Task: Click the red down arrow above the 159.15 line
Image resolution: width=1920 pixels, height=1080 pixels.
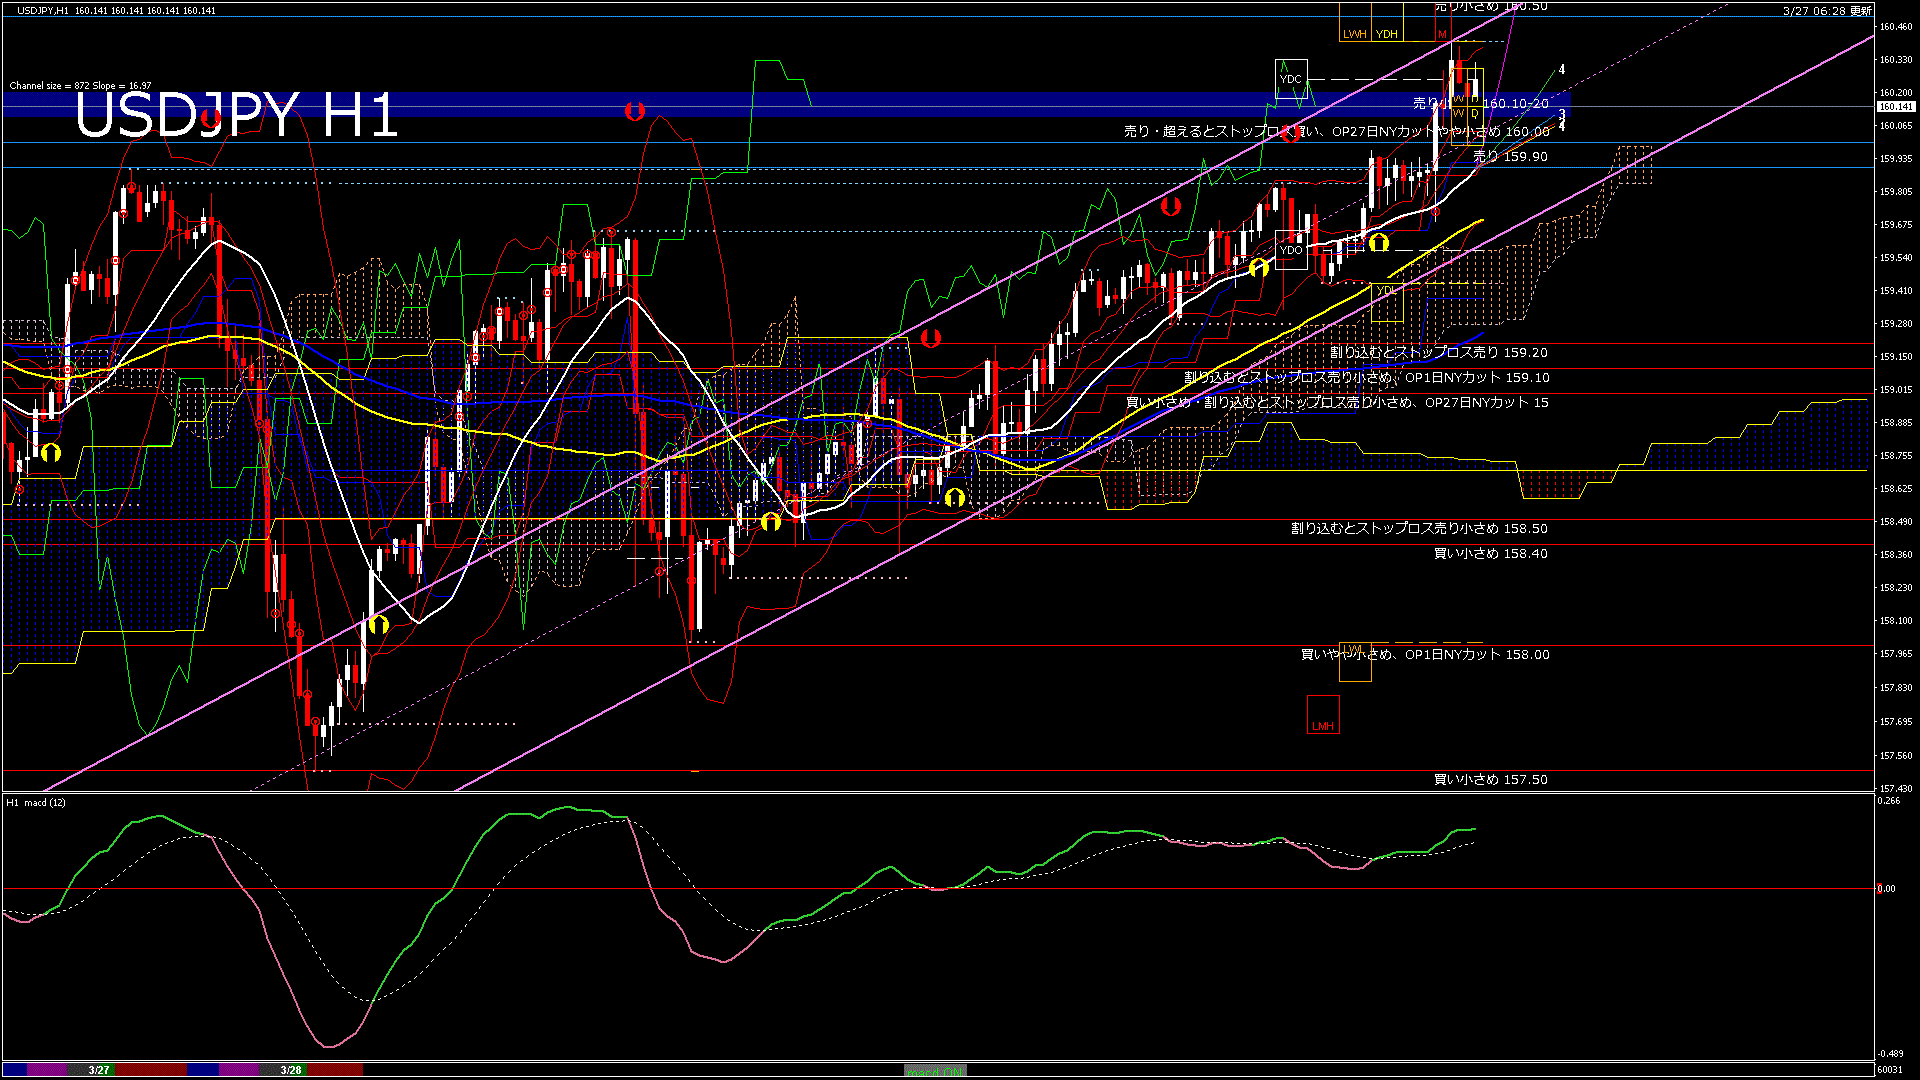Action: pos(931,338)
